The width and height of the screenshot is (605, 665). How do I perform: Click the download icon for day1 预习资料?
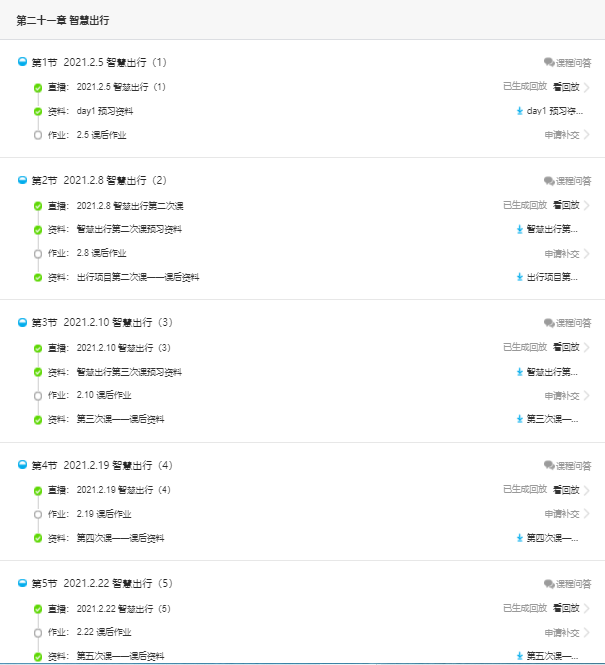[520, 111]
